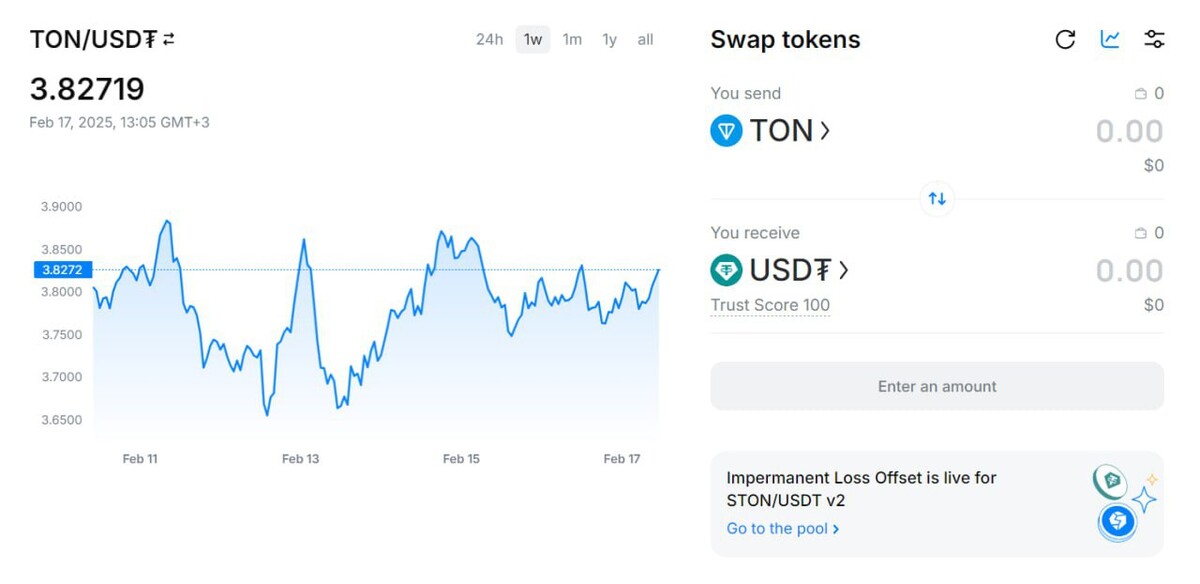Click the swap direction arrows icon

[x=937, y=198]
